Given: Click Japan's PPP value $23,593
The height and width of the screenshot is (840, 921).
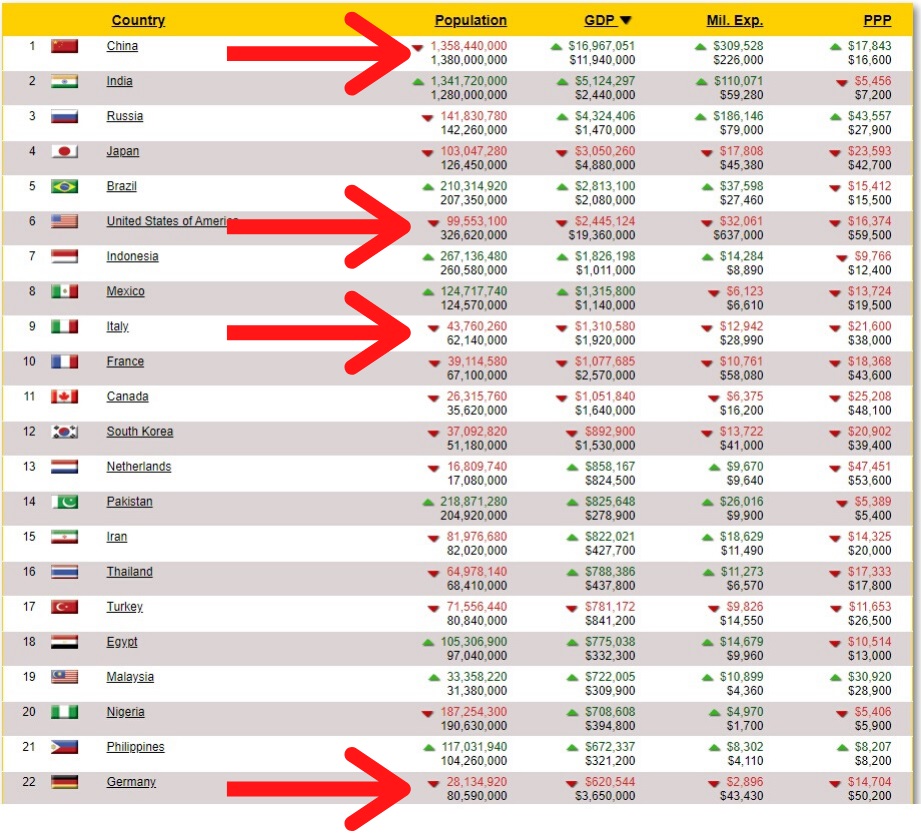Looking at the screenshot, I should click(x=869, y=152).
